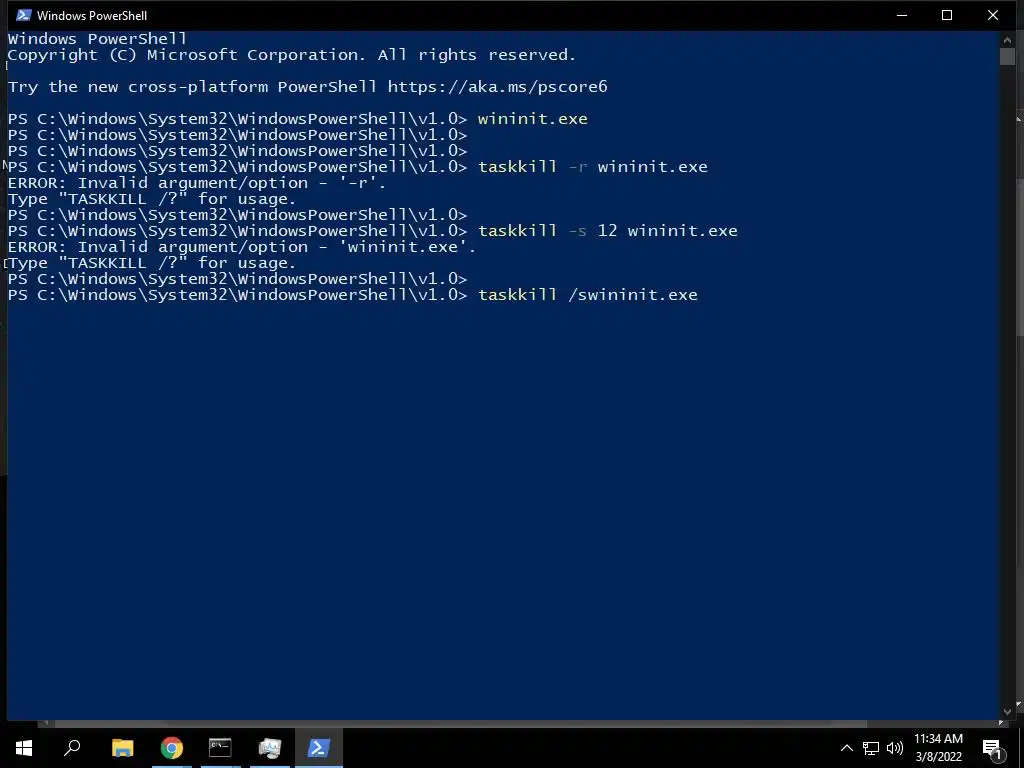Launch Google Chrome from the taskbar

172,748
